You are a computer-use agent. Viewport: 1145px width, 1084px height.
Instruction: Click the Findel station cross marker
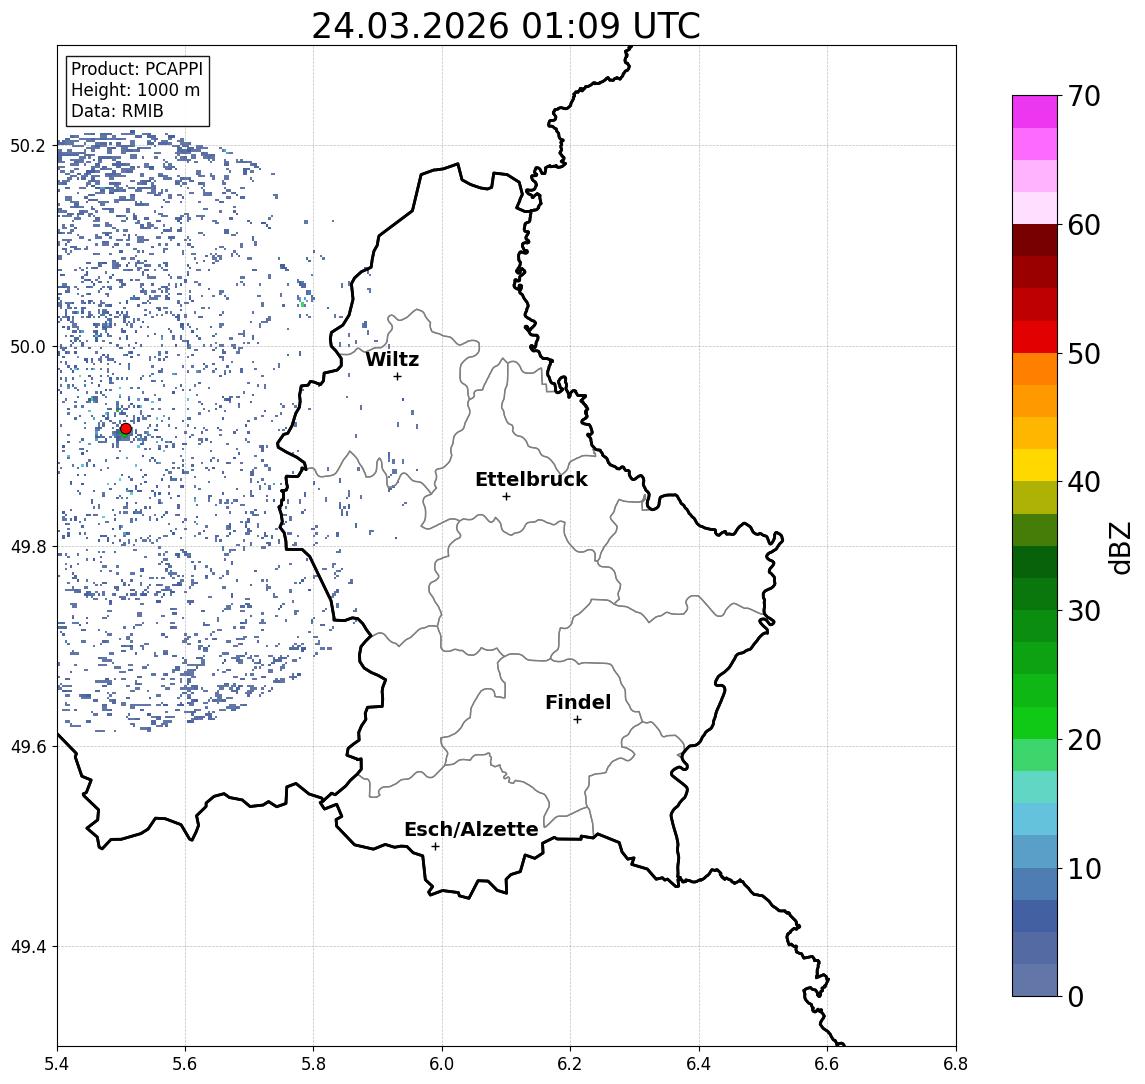[x=577, y=720]
